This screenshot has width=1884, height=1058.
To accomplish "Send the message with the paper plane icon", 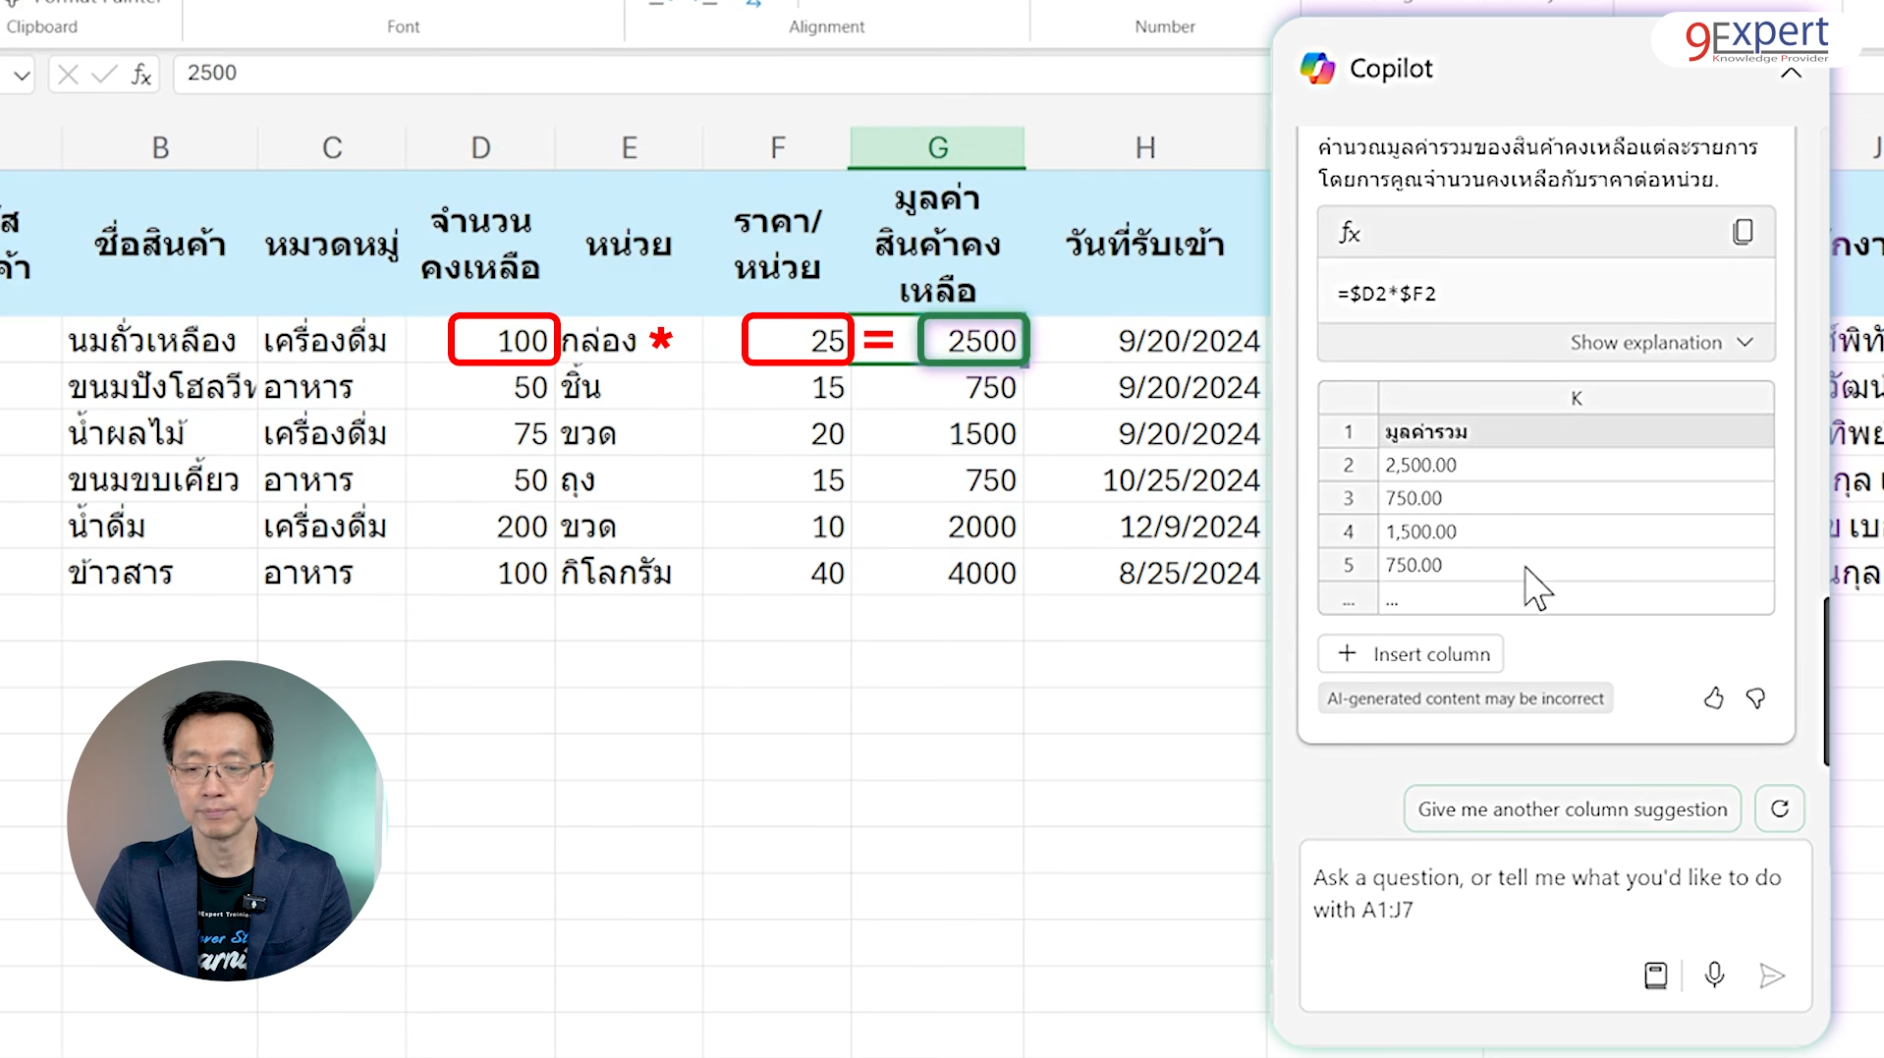I will click(1772, 975).
